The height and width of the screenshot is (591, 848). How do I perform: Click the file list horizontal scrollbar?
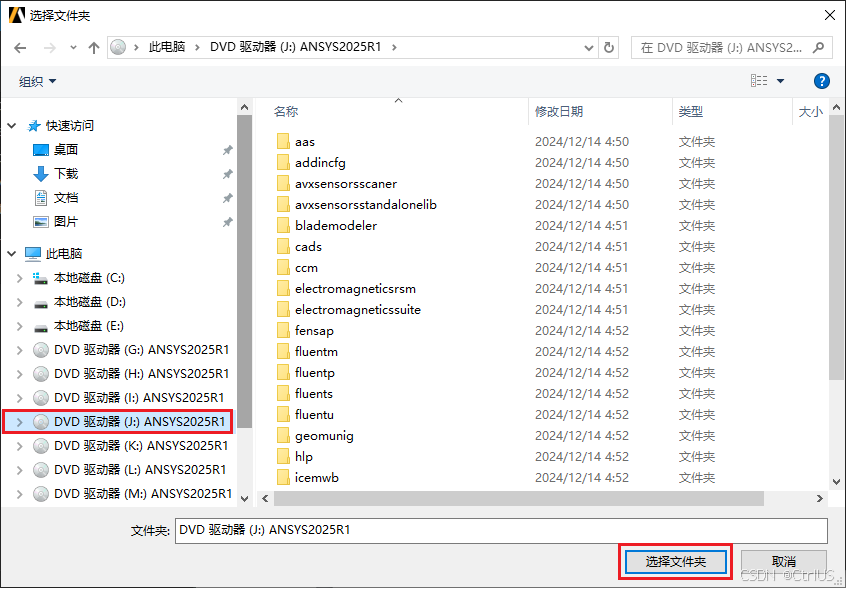click(519, 499)
